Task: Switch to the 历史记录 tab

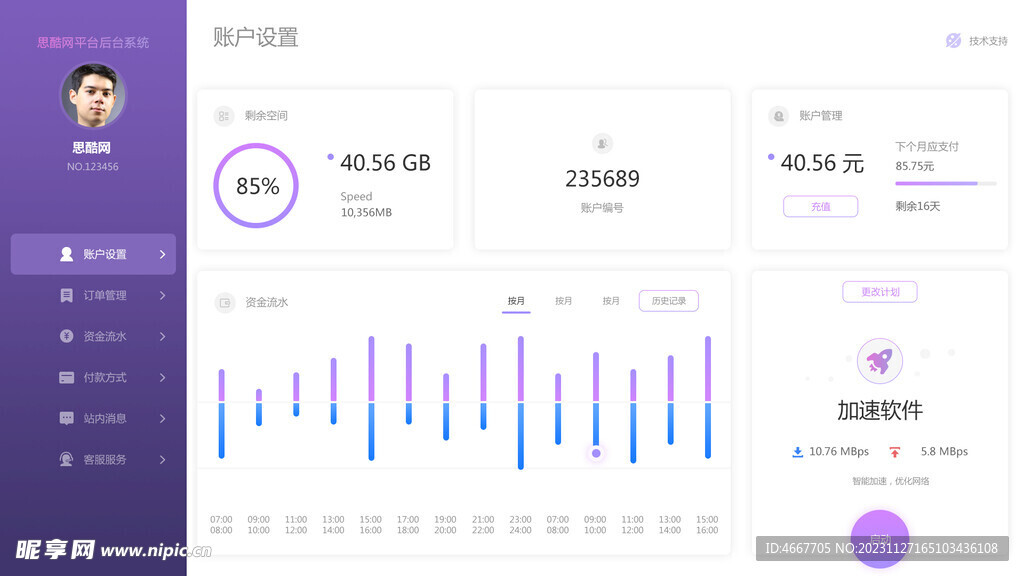Action: pyautogui.click(x=668, y=300)
